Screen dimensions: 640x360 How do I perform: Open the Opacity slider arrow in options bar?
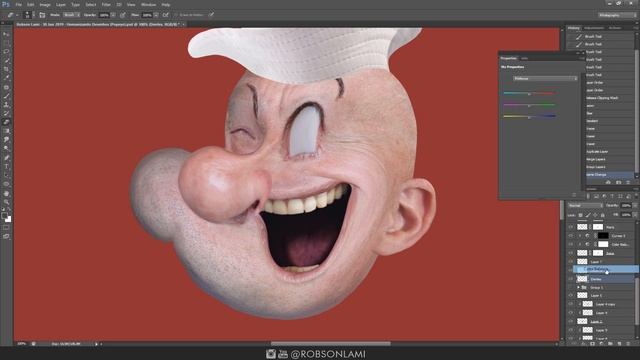point(113,15)
